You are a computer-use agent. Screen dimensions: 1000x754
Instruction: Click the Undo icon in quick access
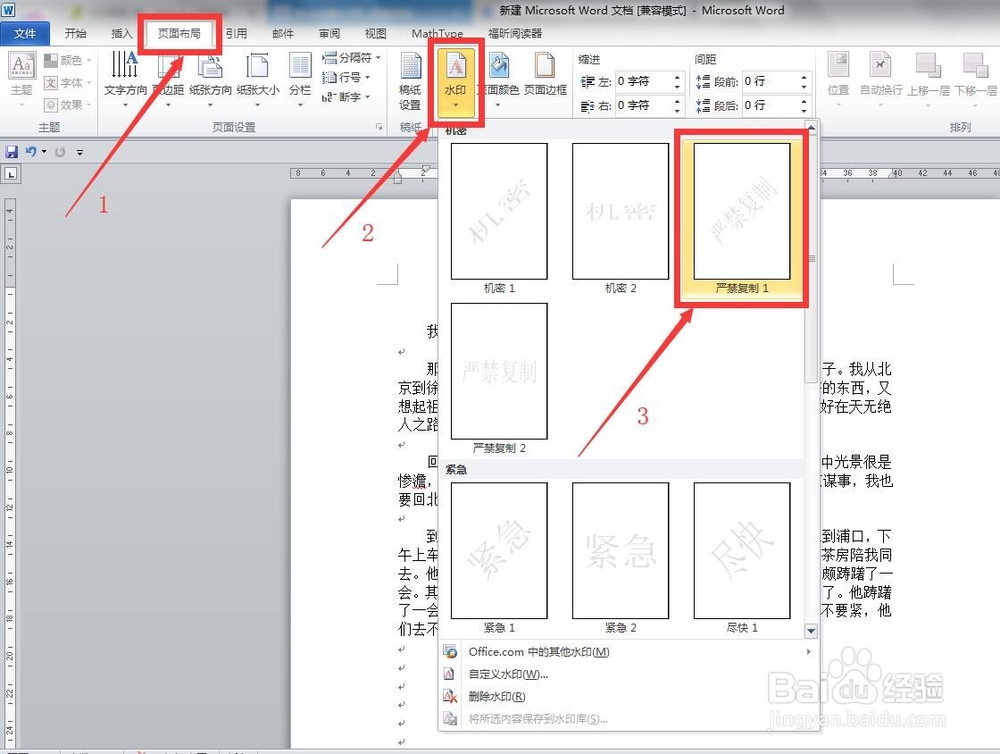click(x=31, y=152)
